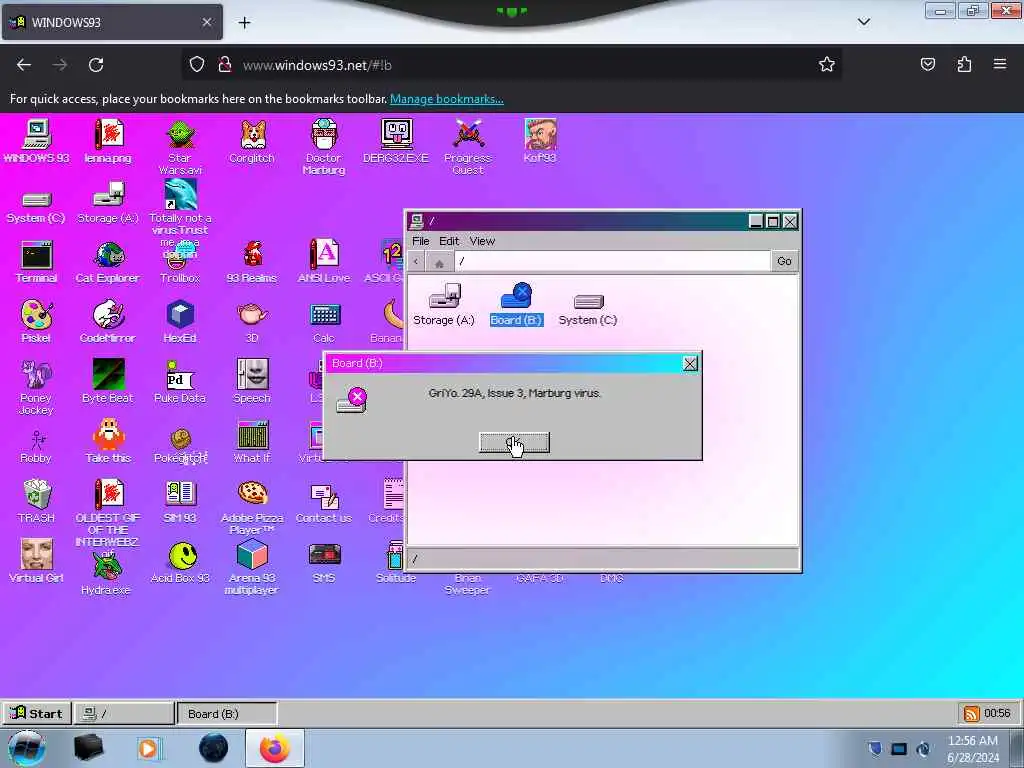Launch Doctor Marburg
1024x768 pixels.
point(324,147)
